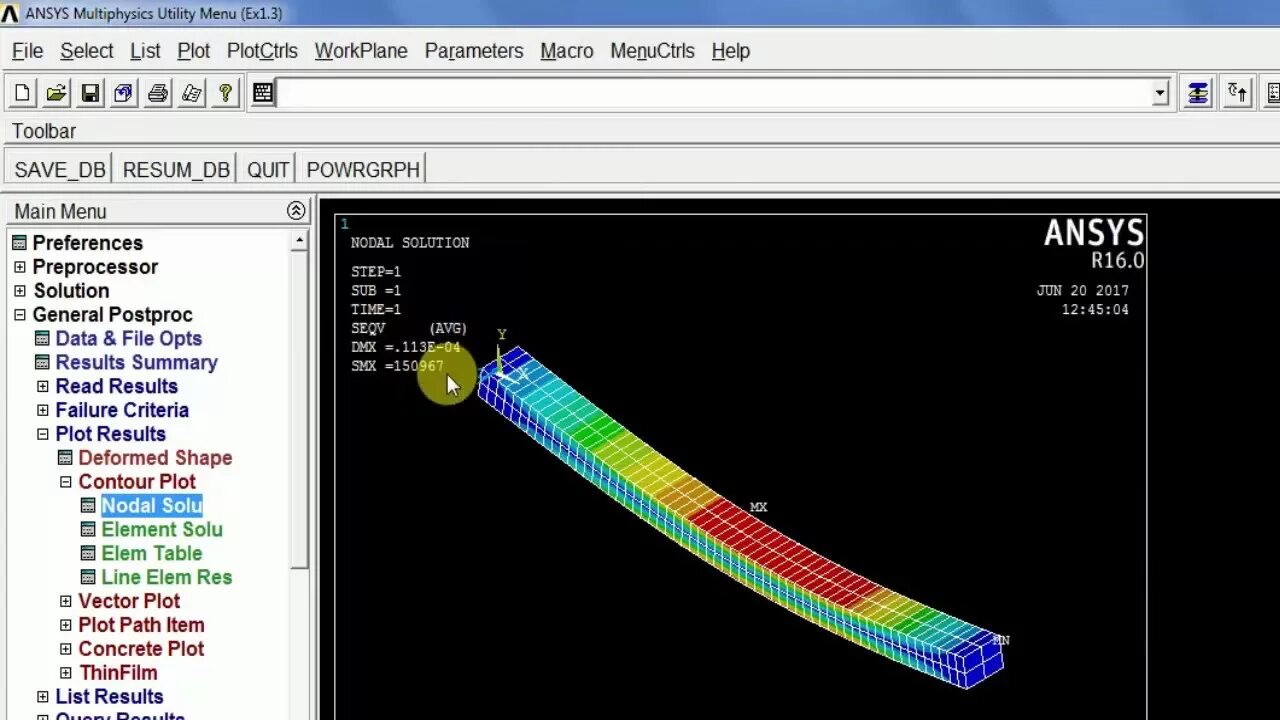1280x720 pixels.
Task: Expand the Plot Path Item node
Action: [65, 626]
